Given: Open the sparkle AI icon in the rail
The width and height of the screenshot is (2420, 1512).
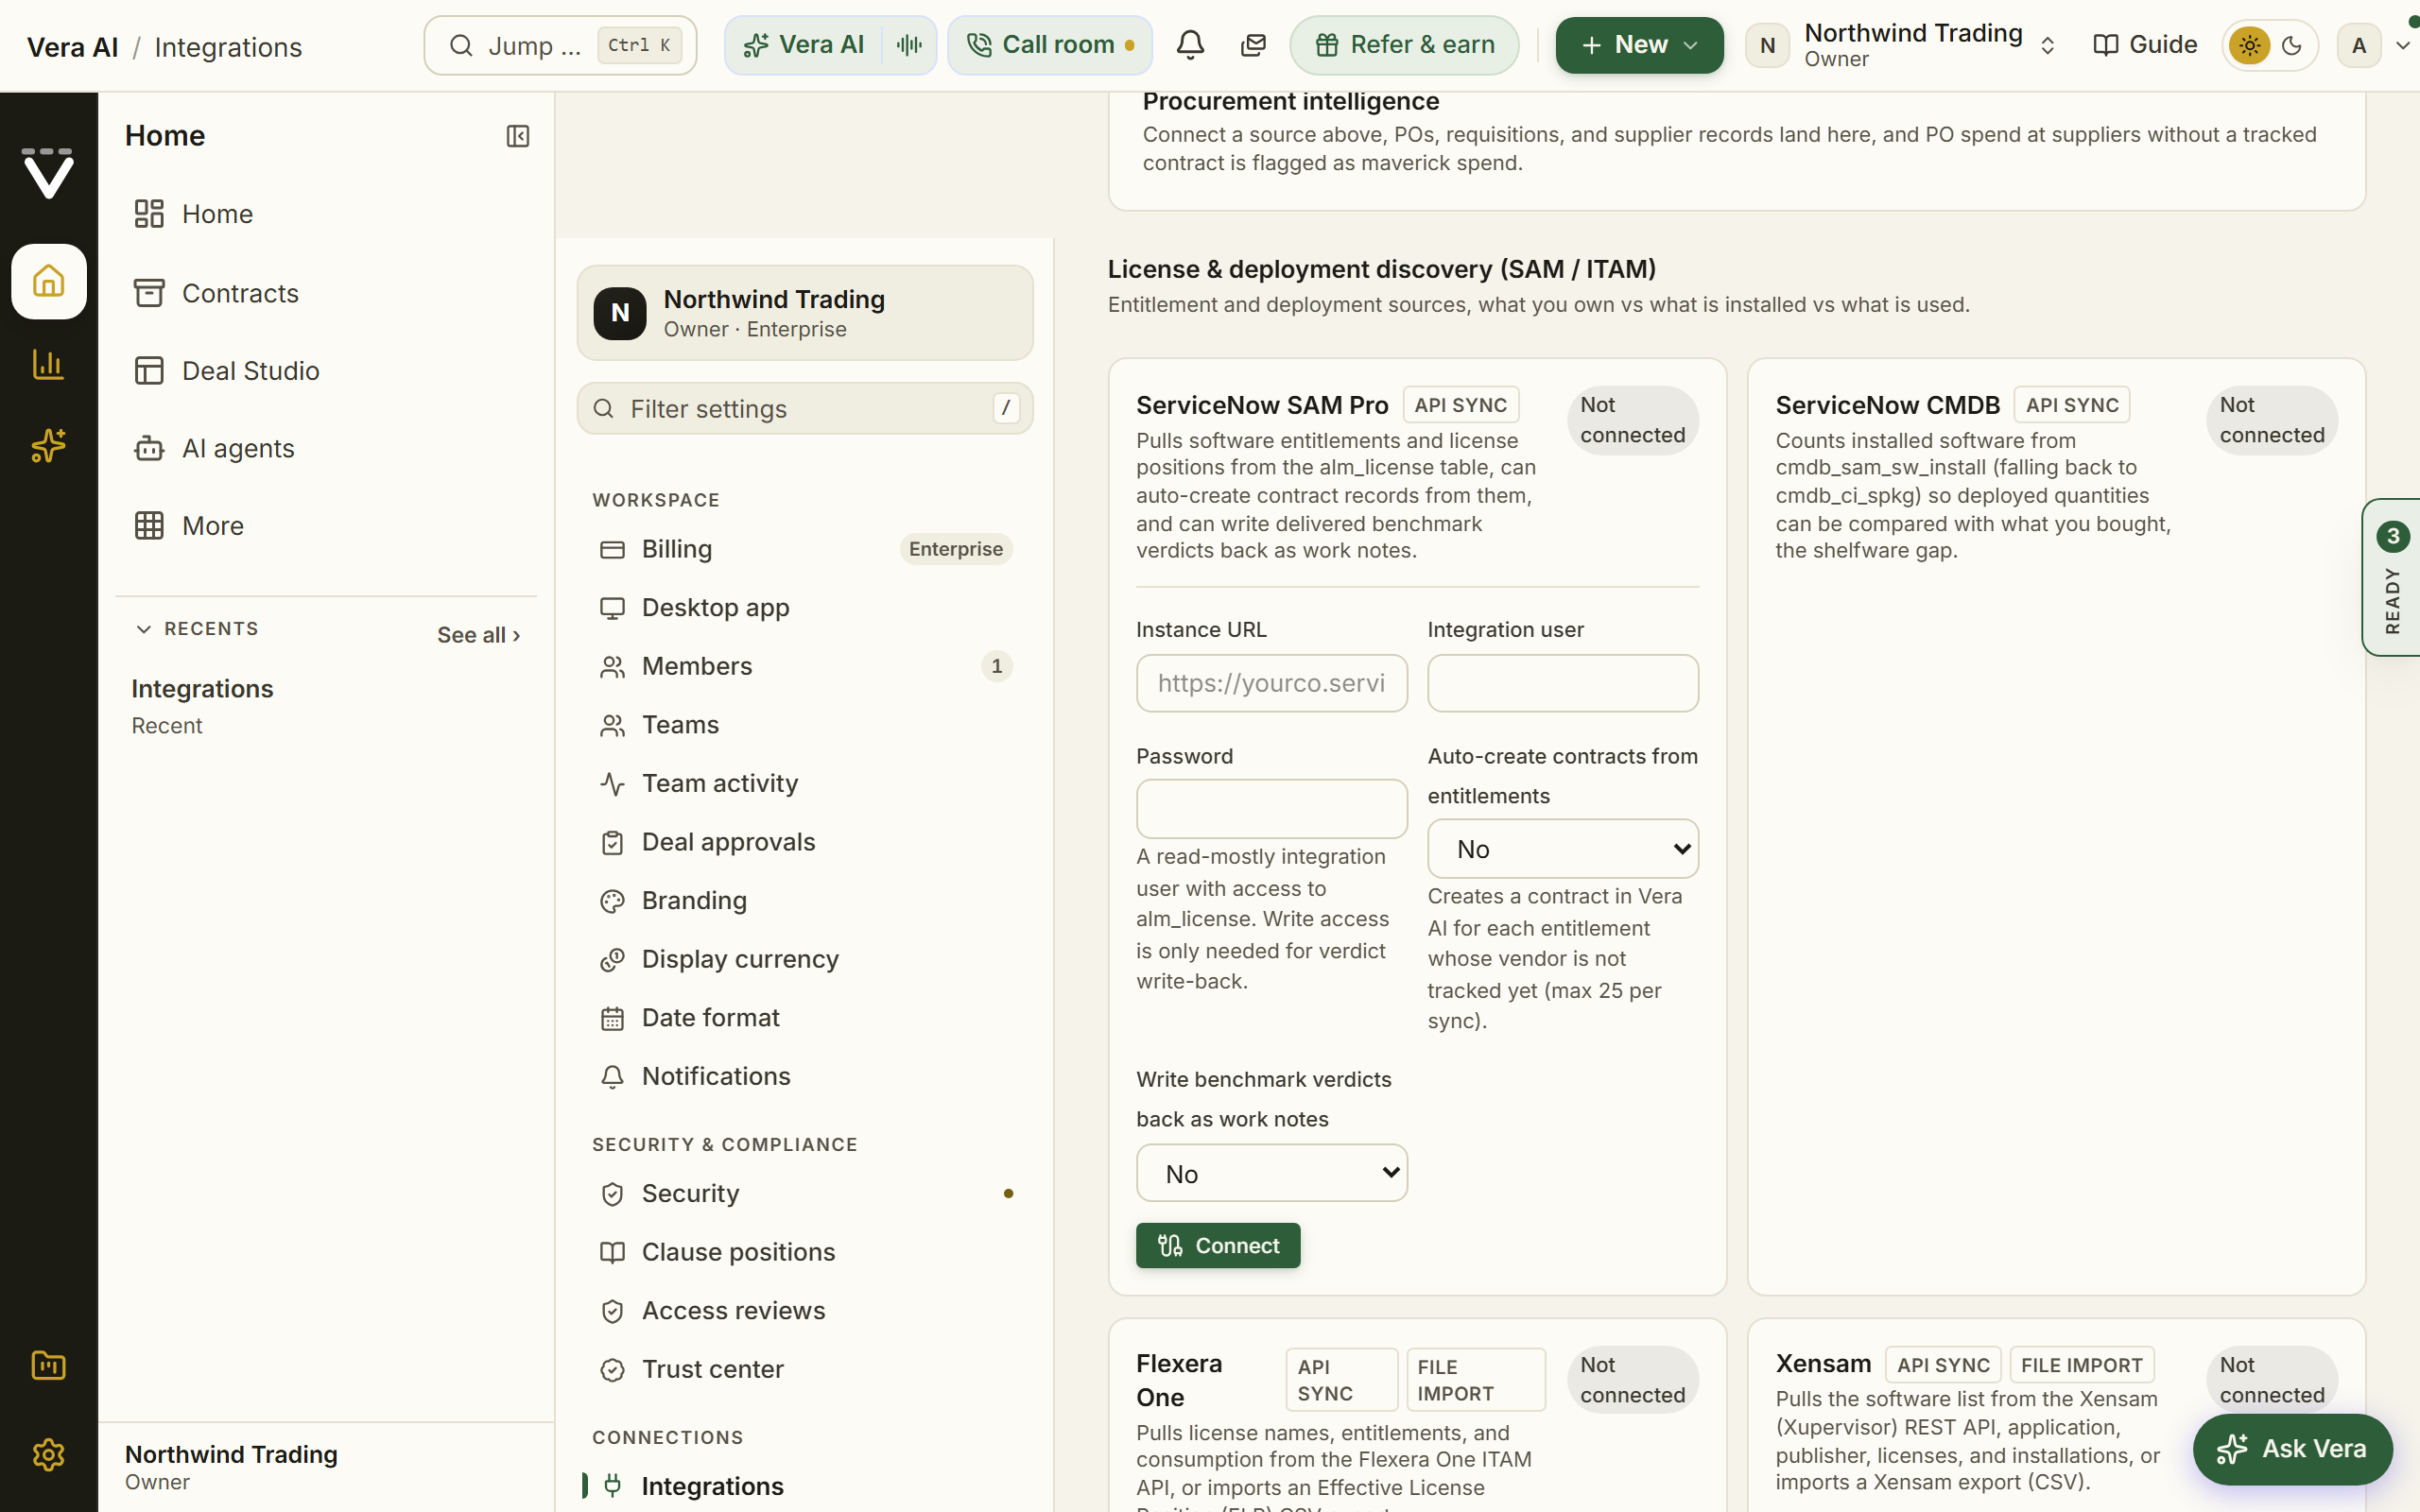Looking at the screenshot, I should [x=48, y=445].
